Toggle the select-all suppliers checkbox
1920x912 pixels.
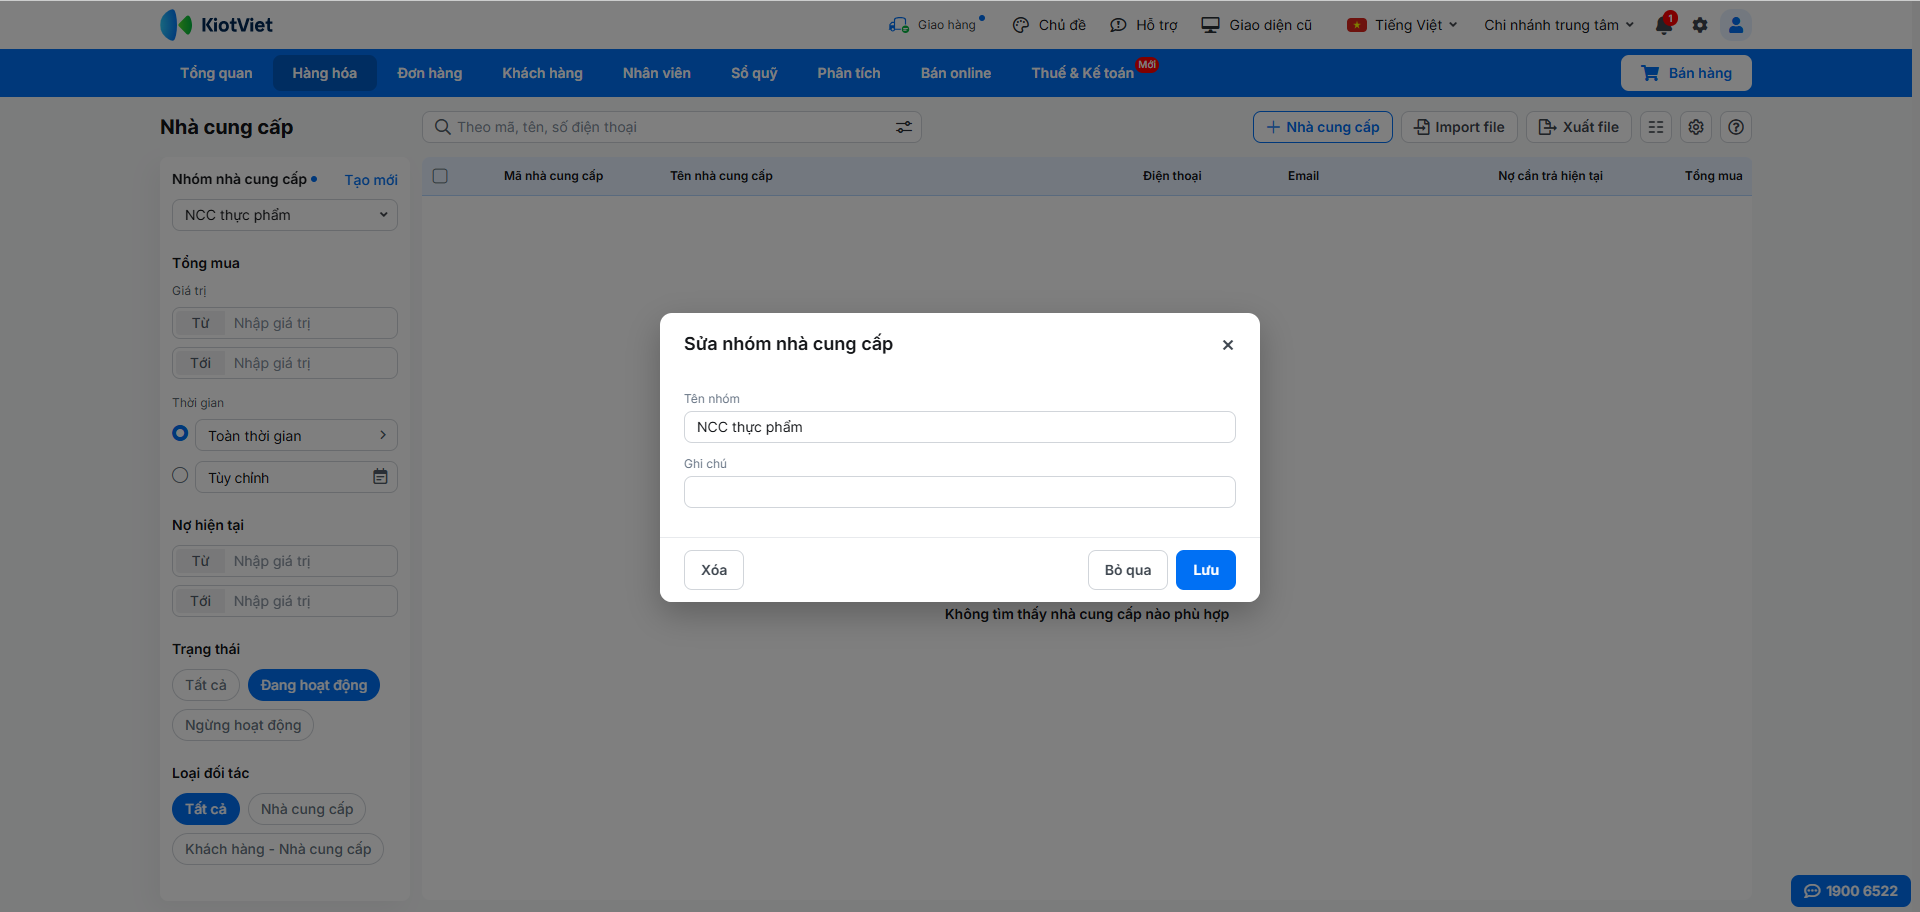(x=440, y=176)
